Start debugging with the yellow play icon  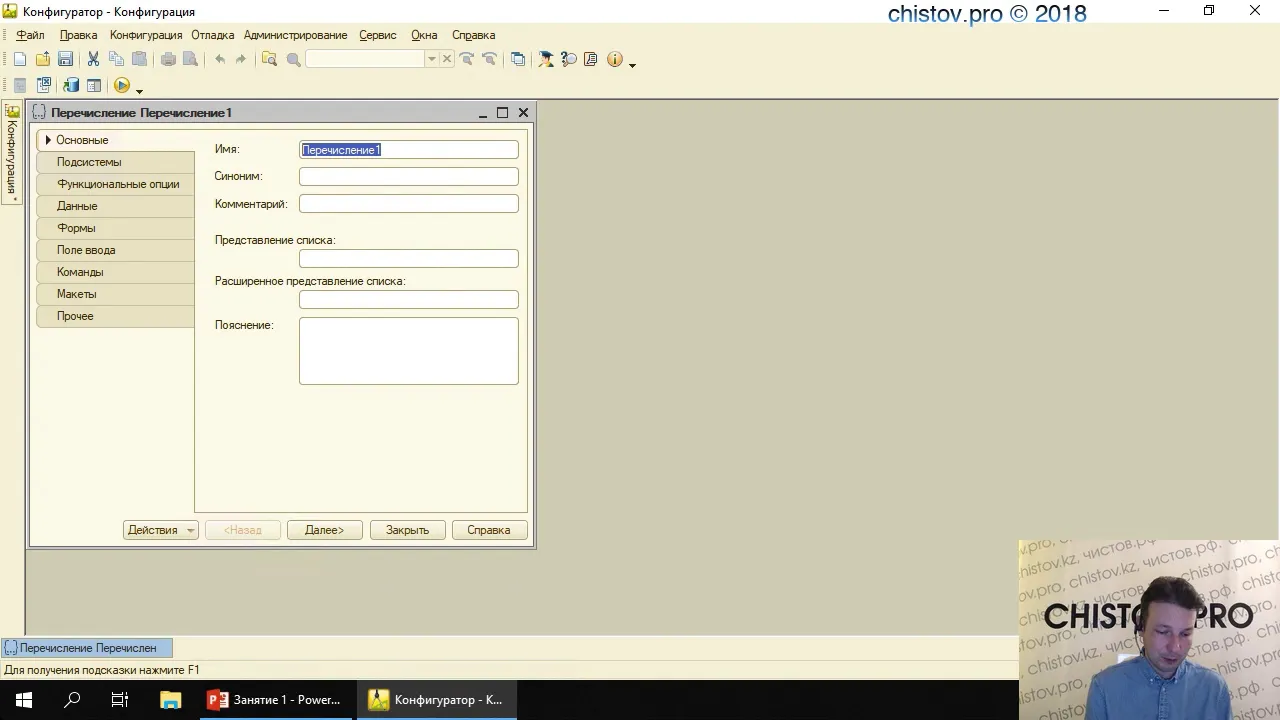coord(122,86)
